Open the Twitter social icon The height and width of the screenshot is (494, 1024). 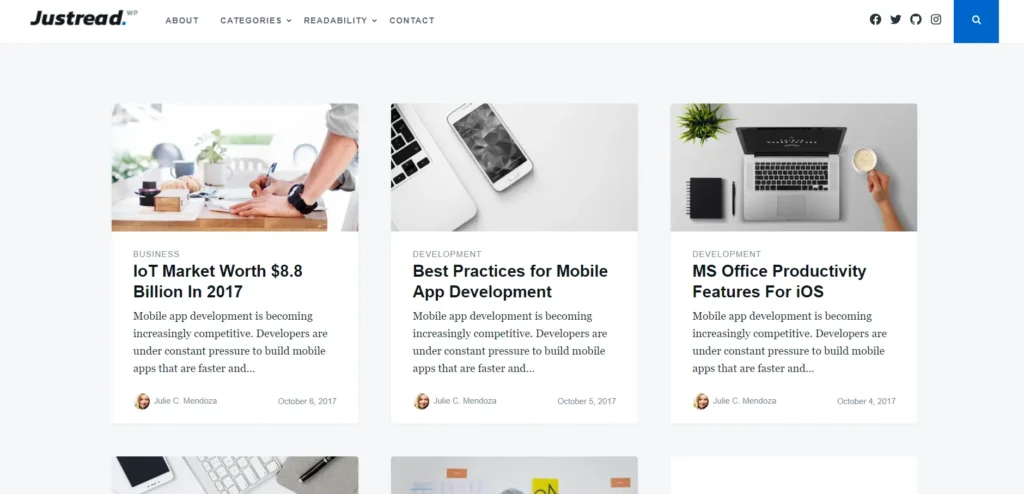click(x=895, y=20)
